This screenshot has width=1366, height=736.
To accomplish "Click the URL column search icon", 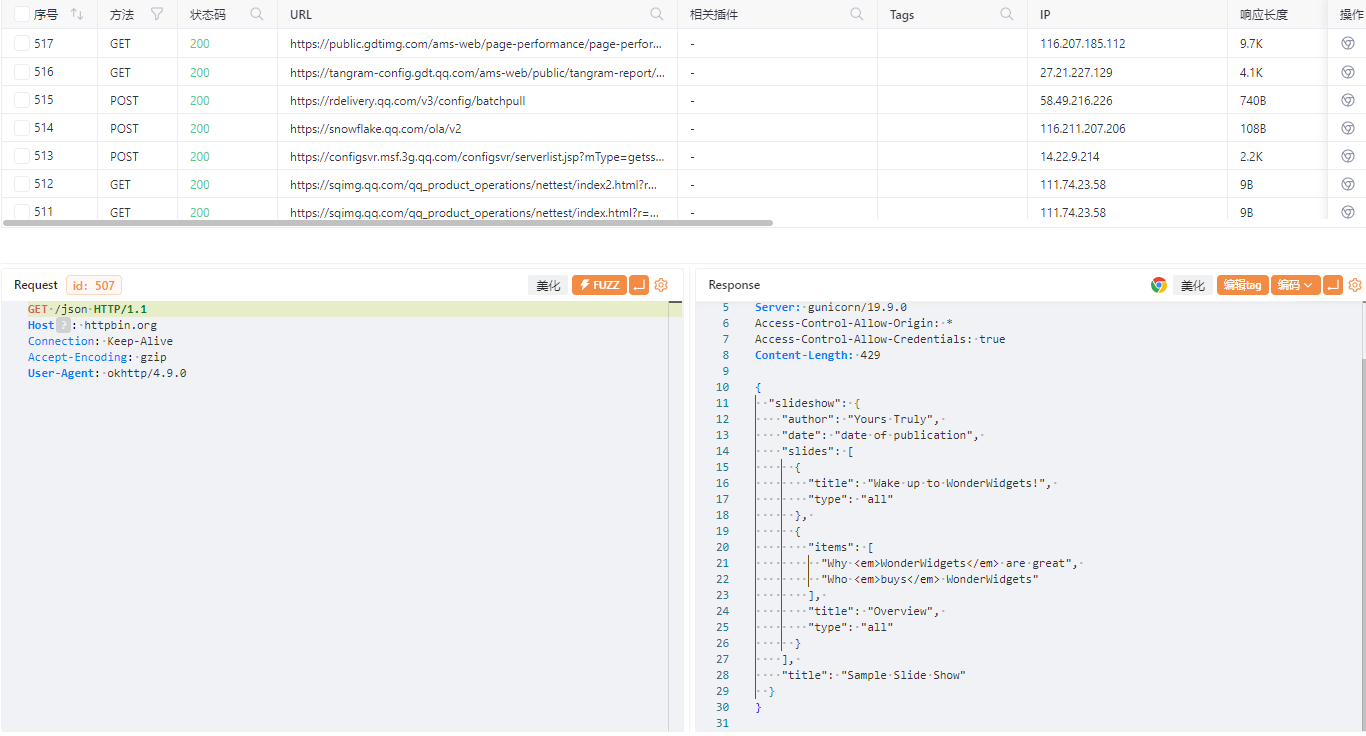I will point(657,14).
